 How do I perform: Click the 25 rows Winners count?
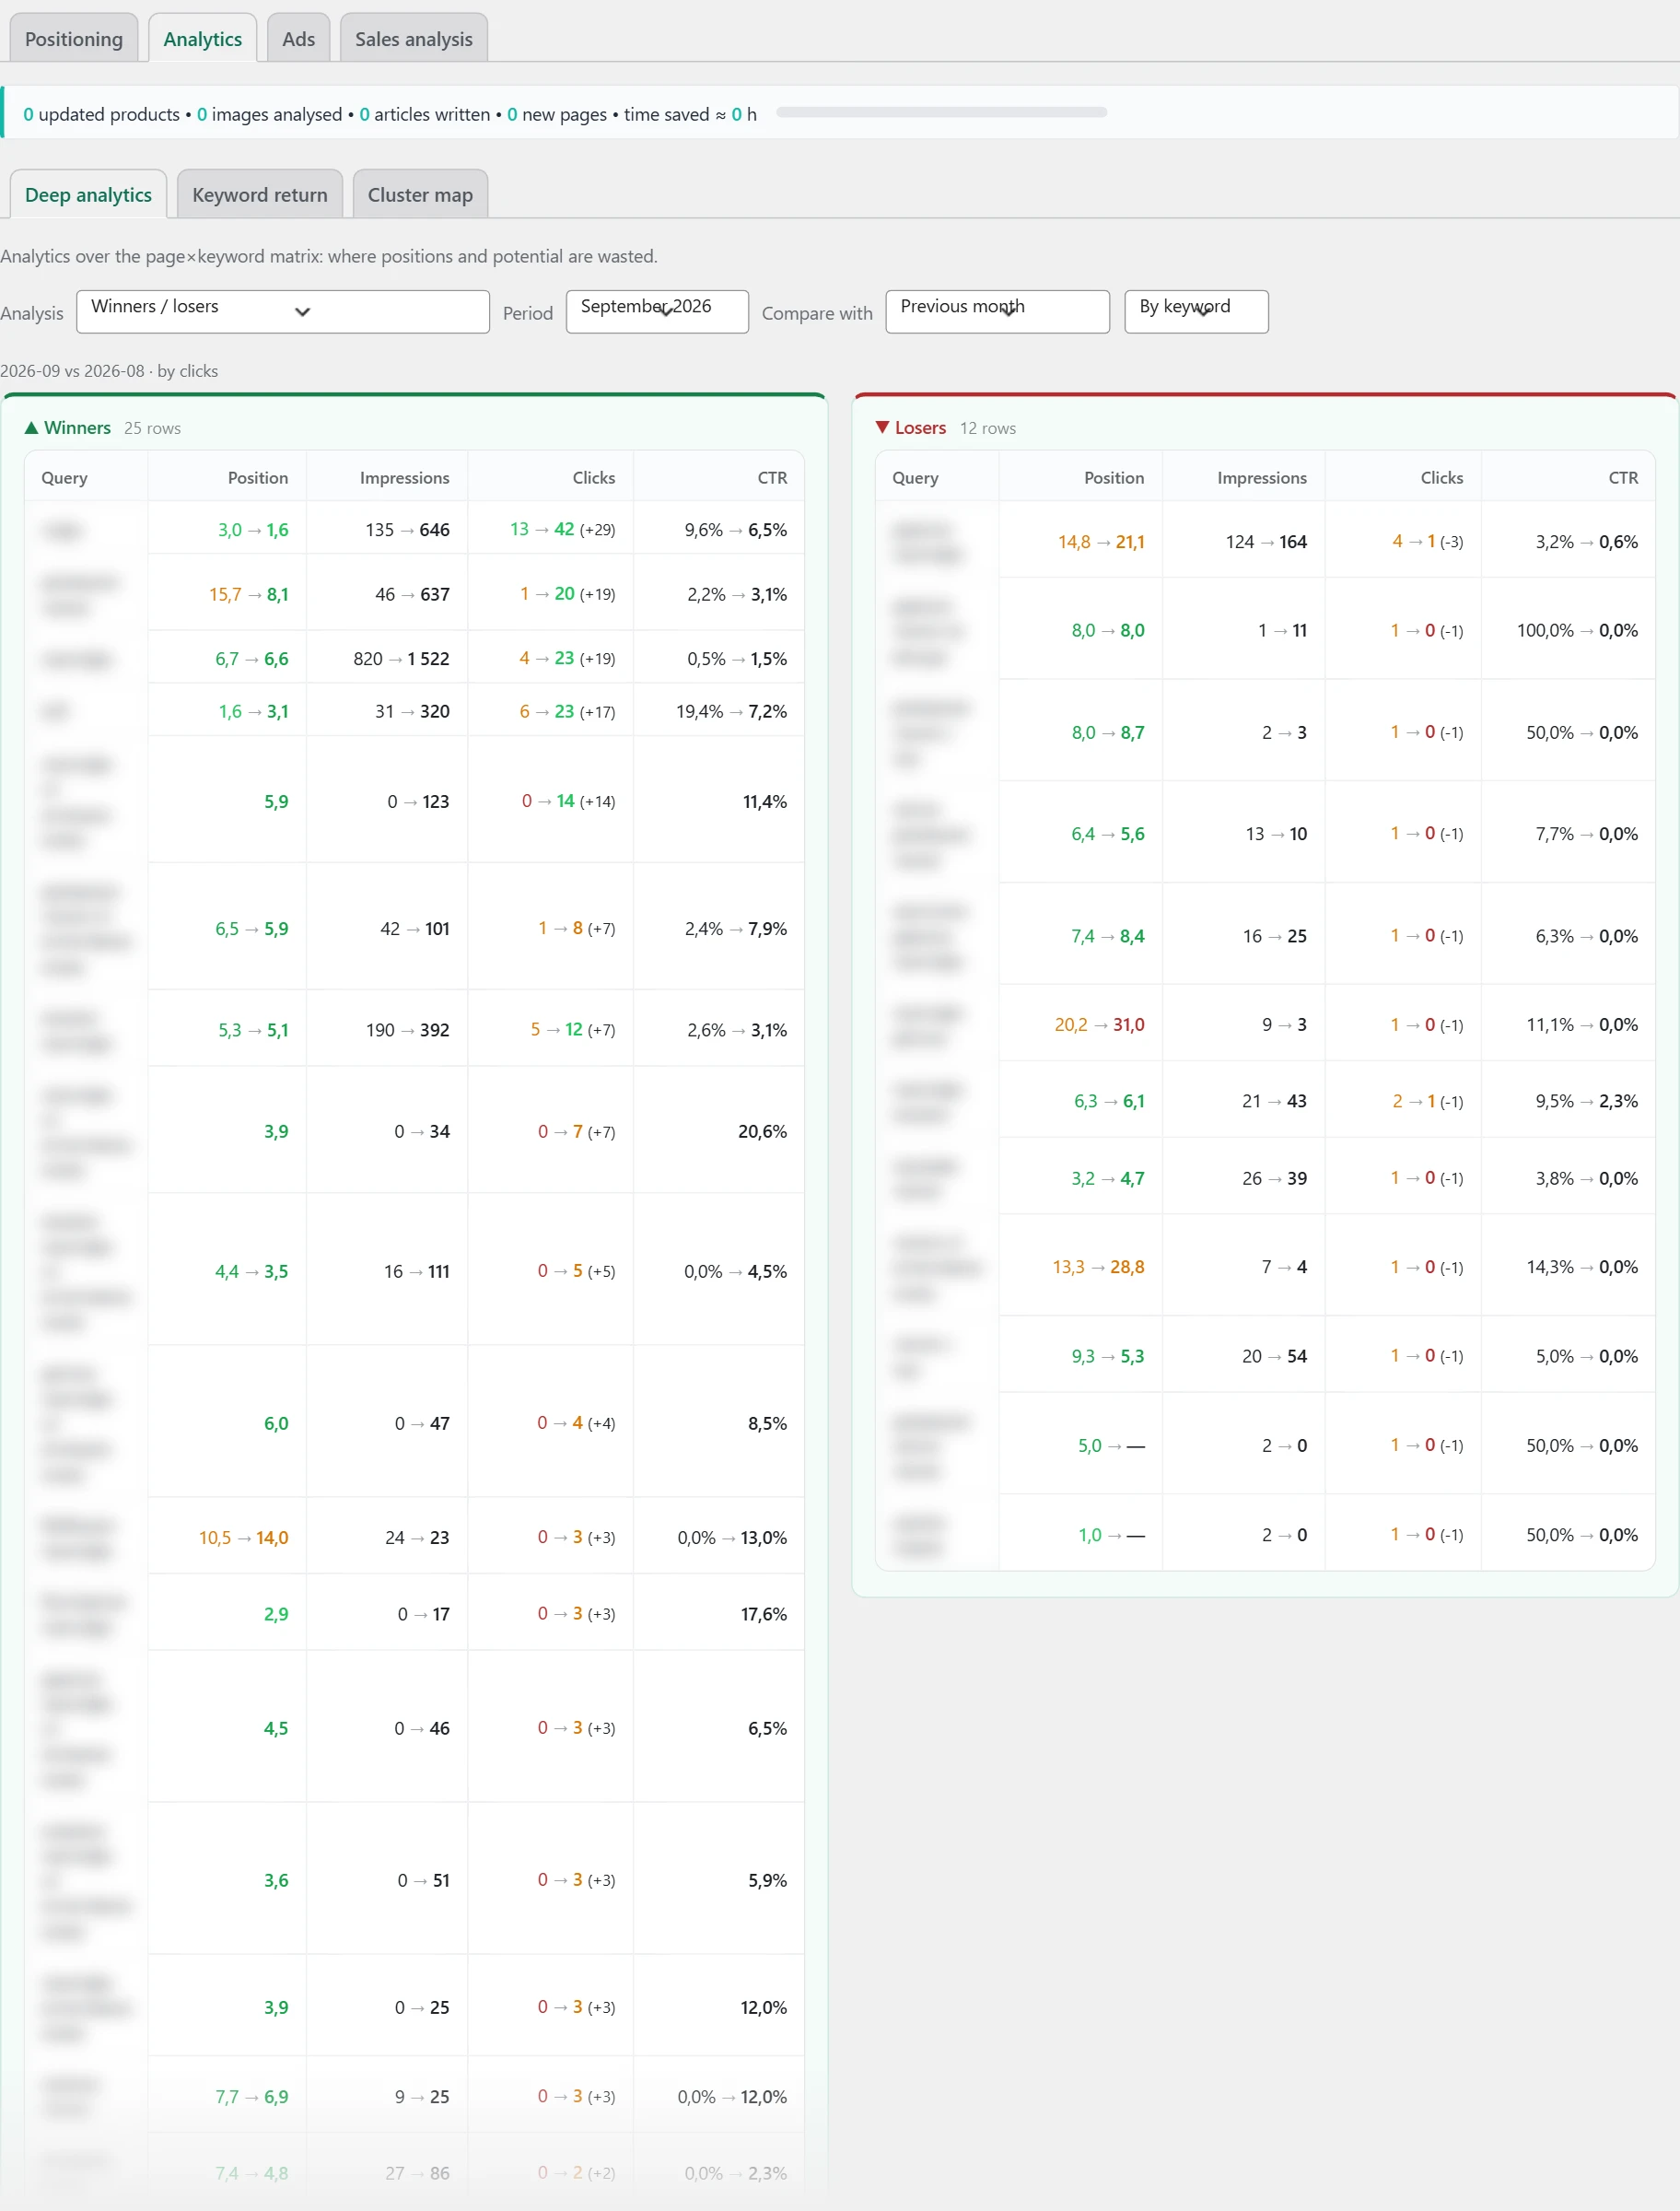point(152,428)
